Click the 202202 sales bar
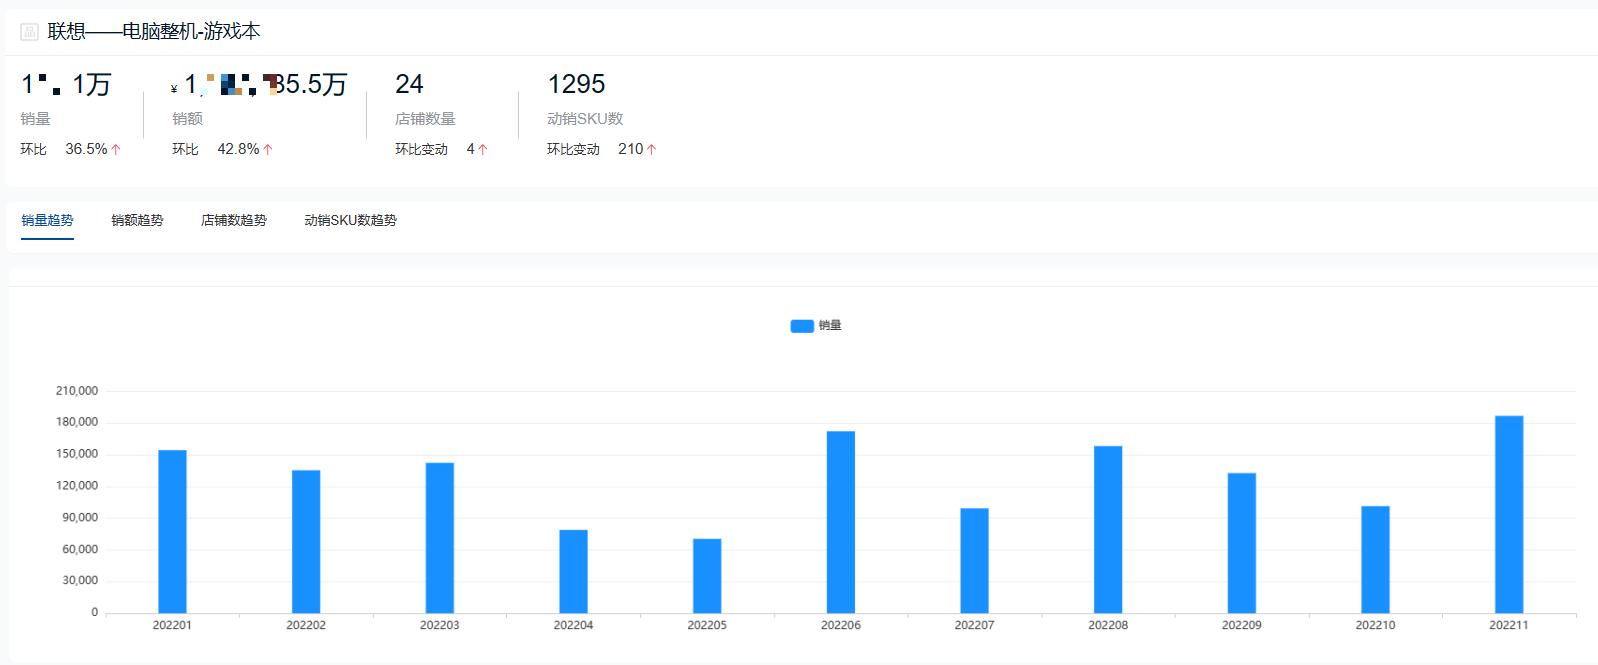Image resolution: width=1598 pixels, height=665 pixels. click(306, 541)
